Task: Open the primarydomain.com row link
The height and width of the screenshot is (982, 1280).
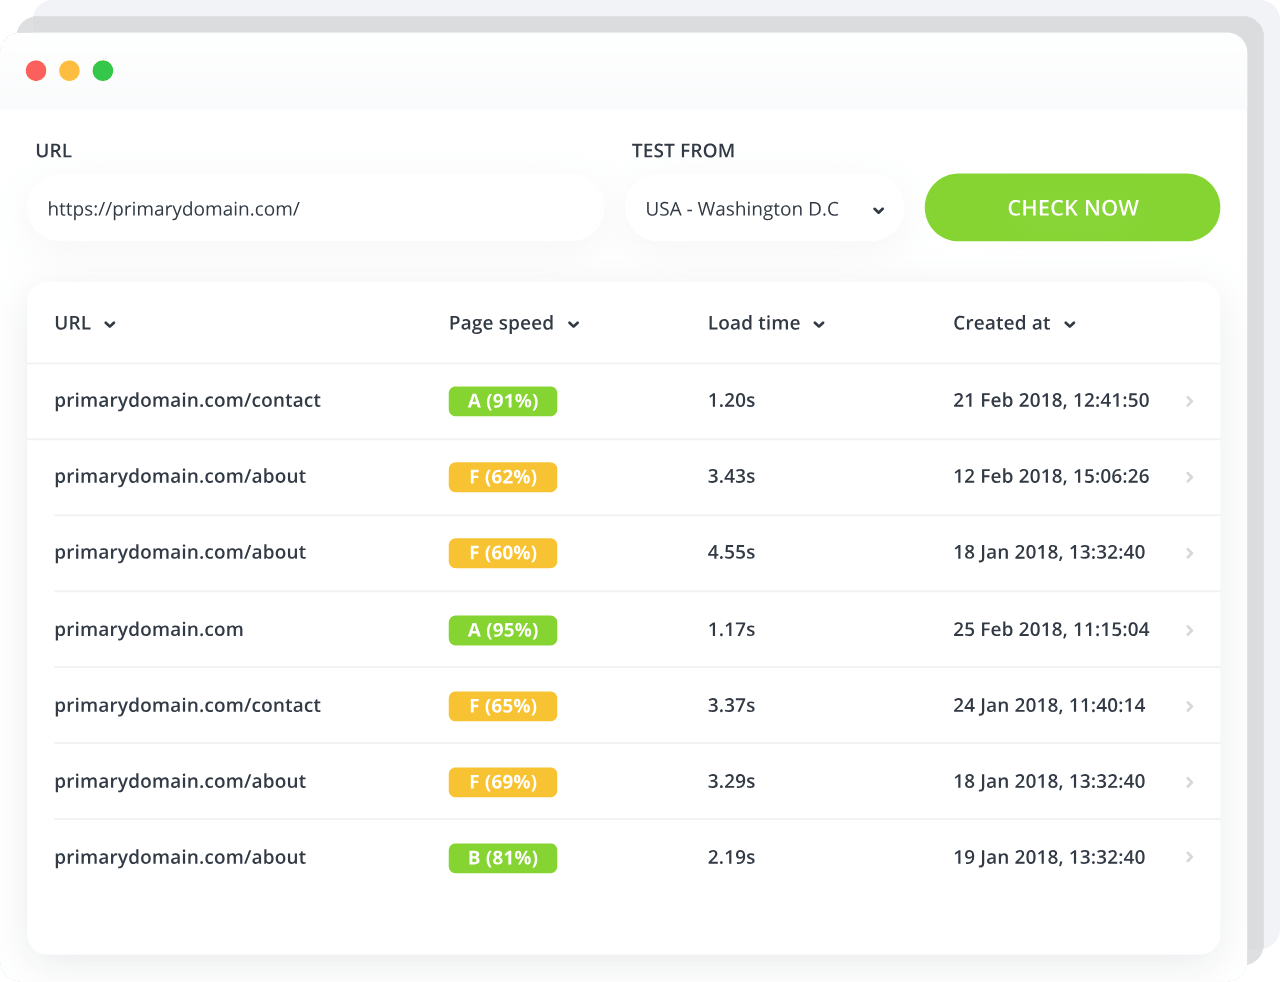Action: click(x=149, y=629)
